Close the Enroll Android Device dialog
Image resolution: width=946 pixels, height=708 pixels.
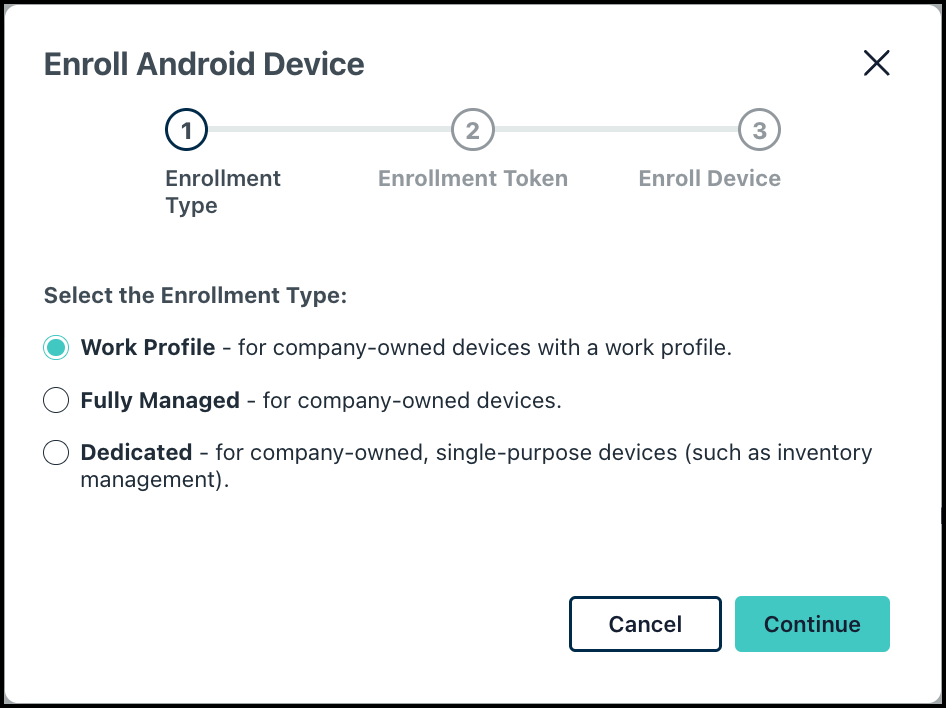click(876, 64)
